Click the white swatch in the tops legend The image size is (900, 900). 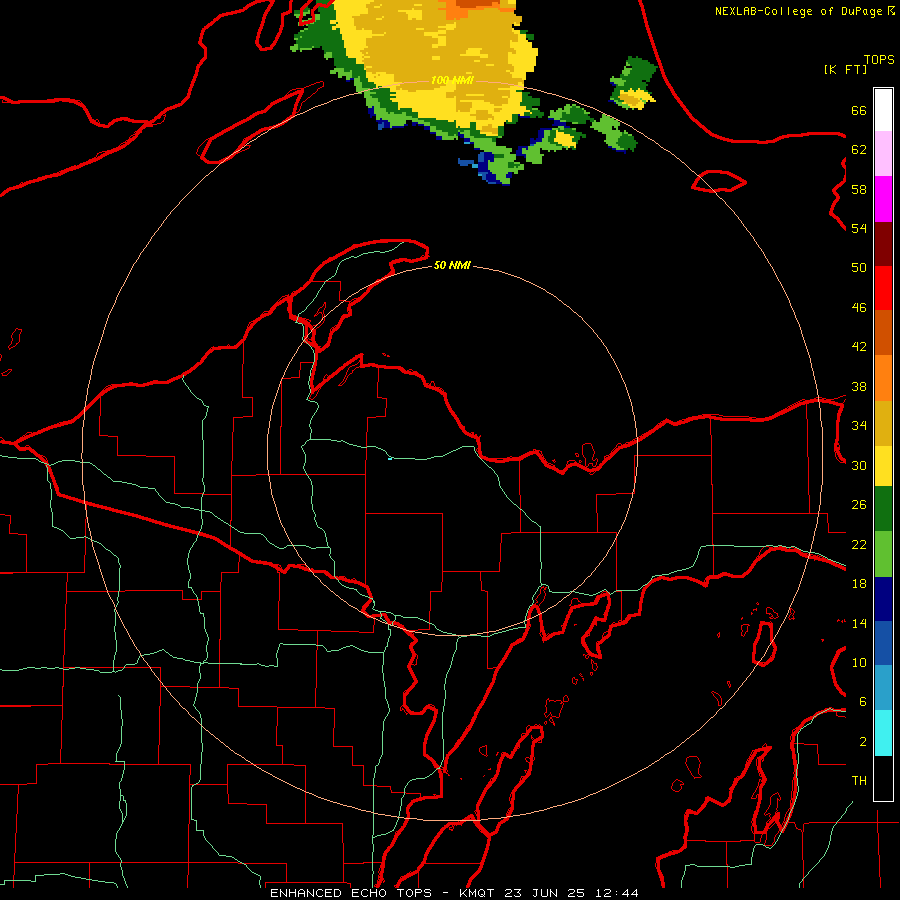883,110
